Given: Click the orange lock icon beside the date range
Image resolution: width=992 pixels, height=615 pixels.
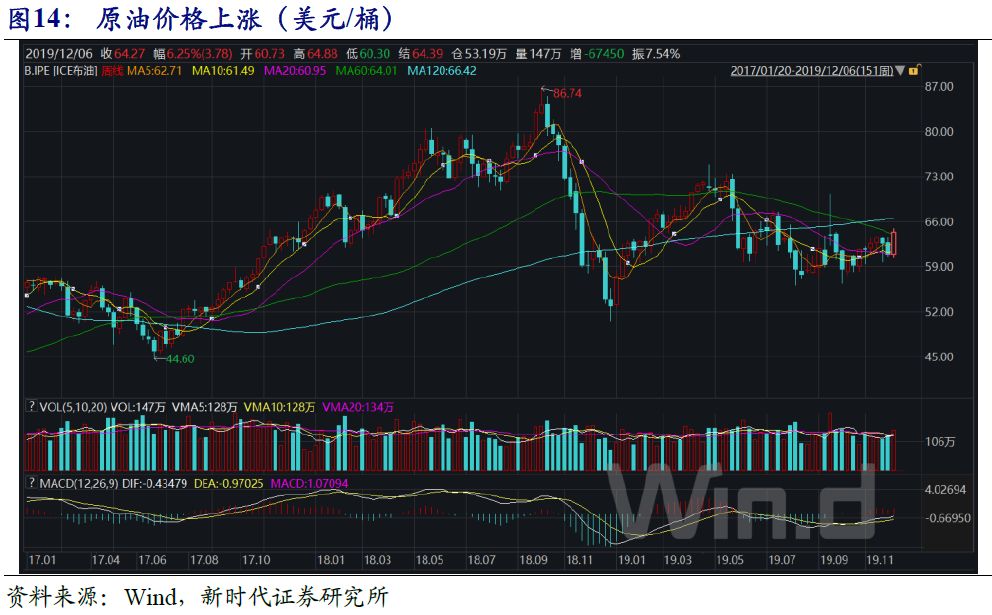Looking at the screenshot, I should [x=913, y=71].
